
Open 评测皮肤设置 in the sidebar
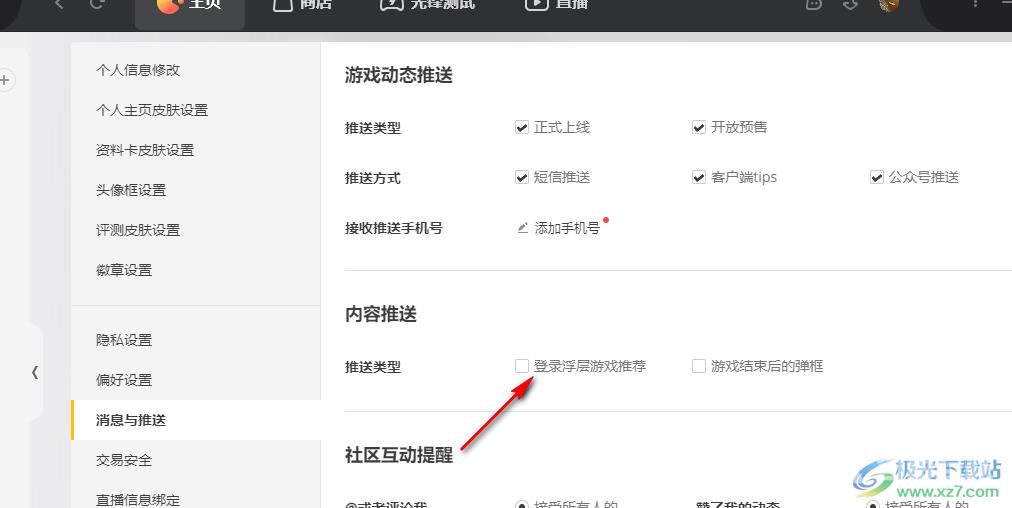(138, 230)
